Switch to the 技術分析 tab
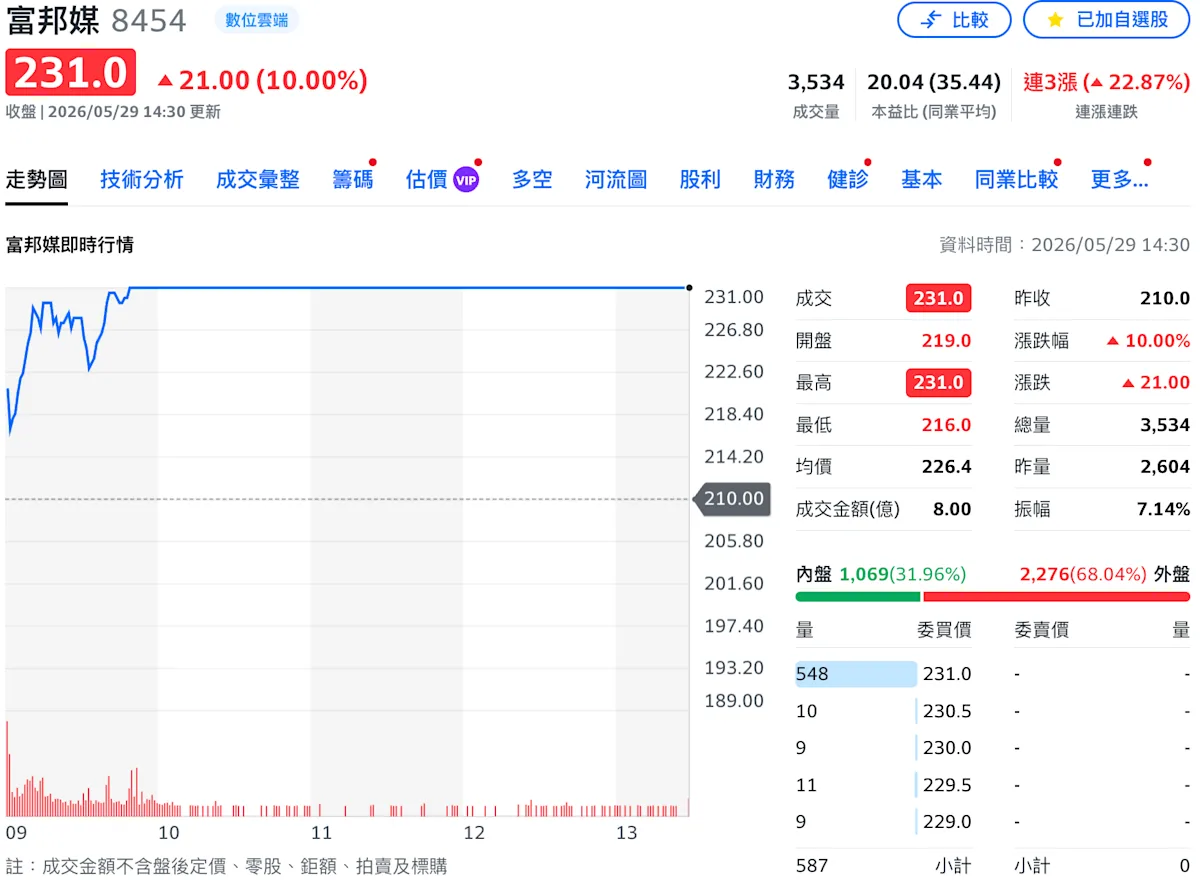 [142, 179]
